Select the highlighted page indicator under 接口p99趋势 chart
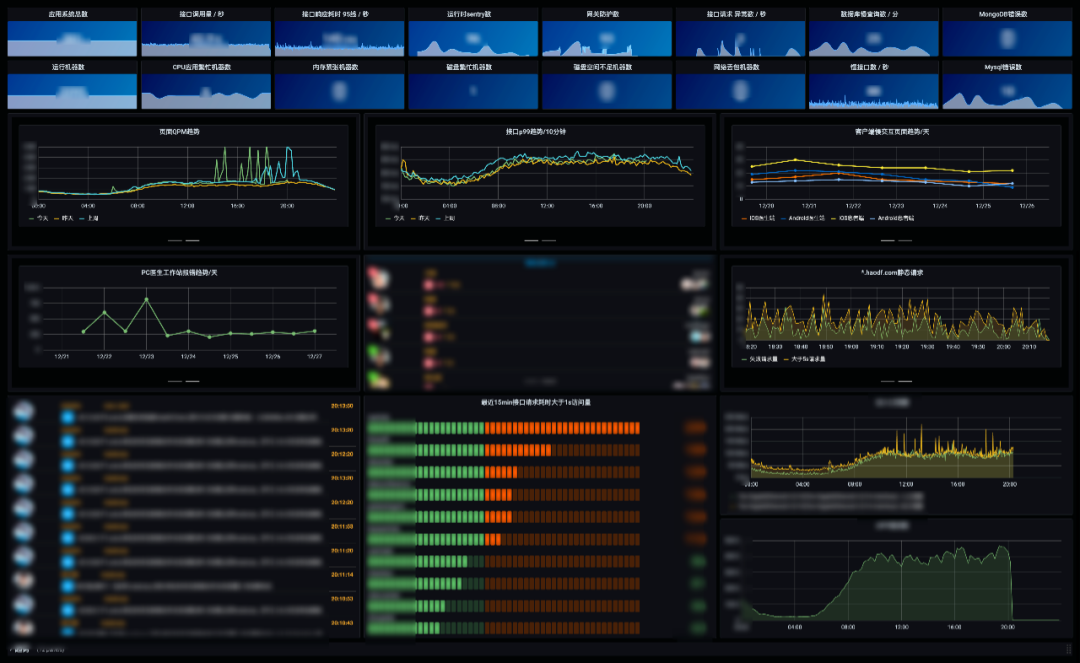 531,240
